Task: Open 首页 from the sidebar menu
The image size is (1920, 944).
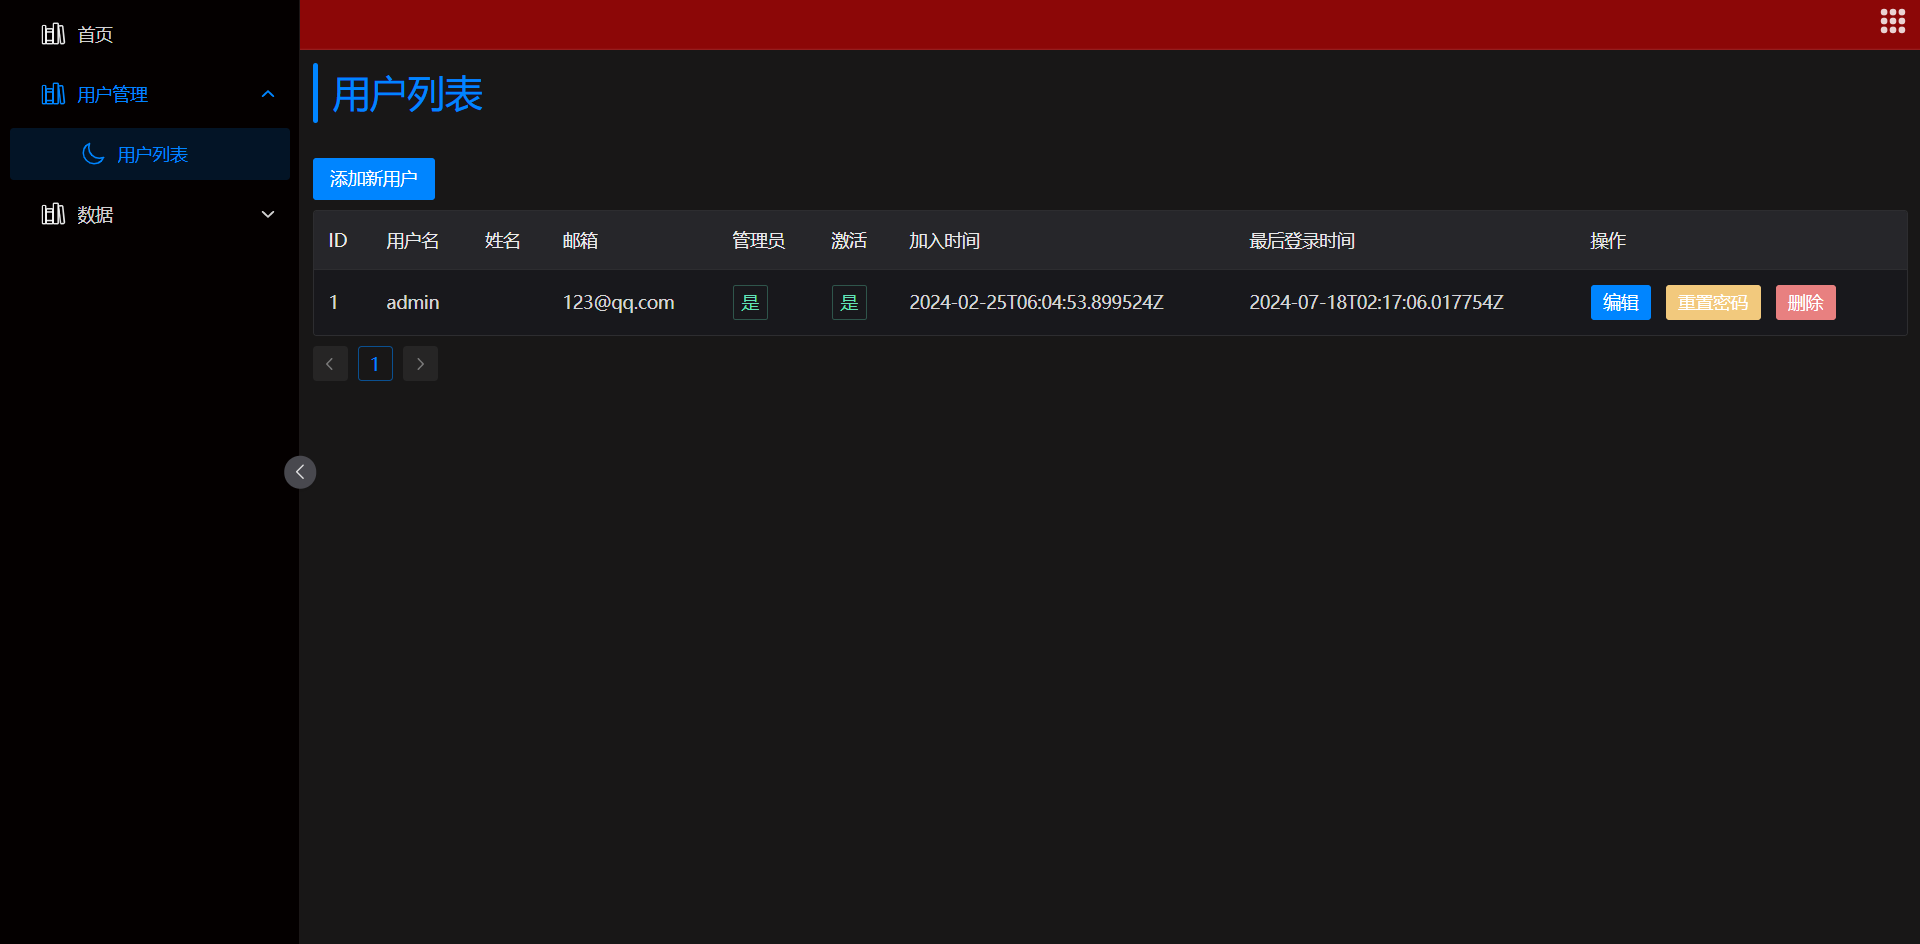Action: (x=95, y=33)
